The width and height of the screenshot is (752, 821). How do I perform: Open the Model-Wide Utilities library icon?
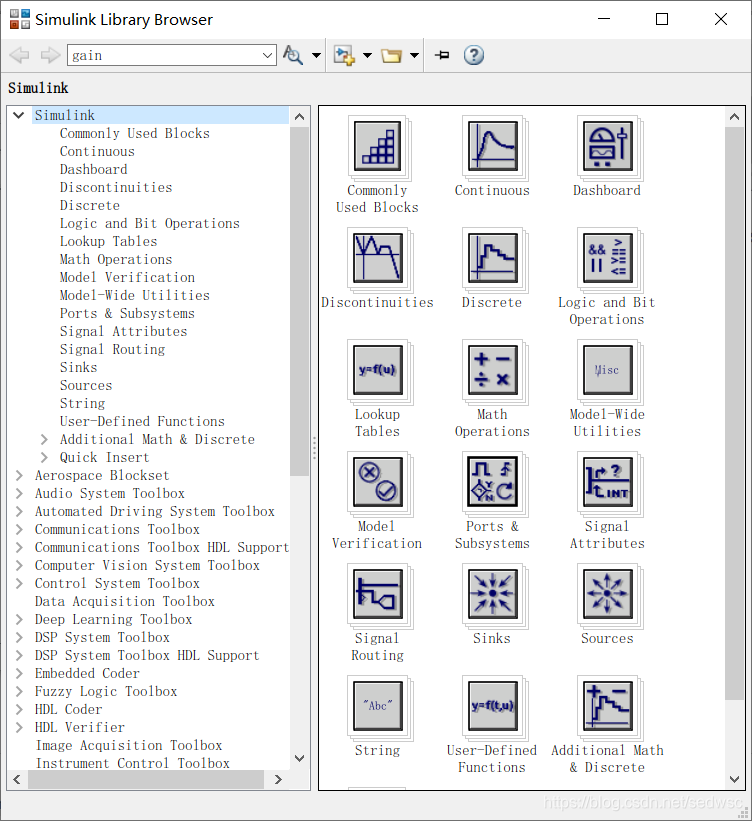click(609, 372)
